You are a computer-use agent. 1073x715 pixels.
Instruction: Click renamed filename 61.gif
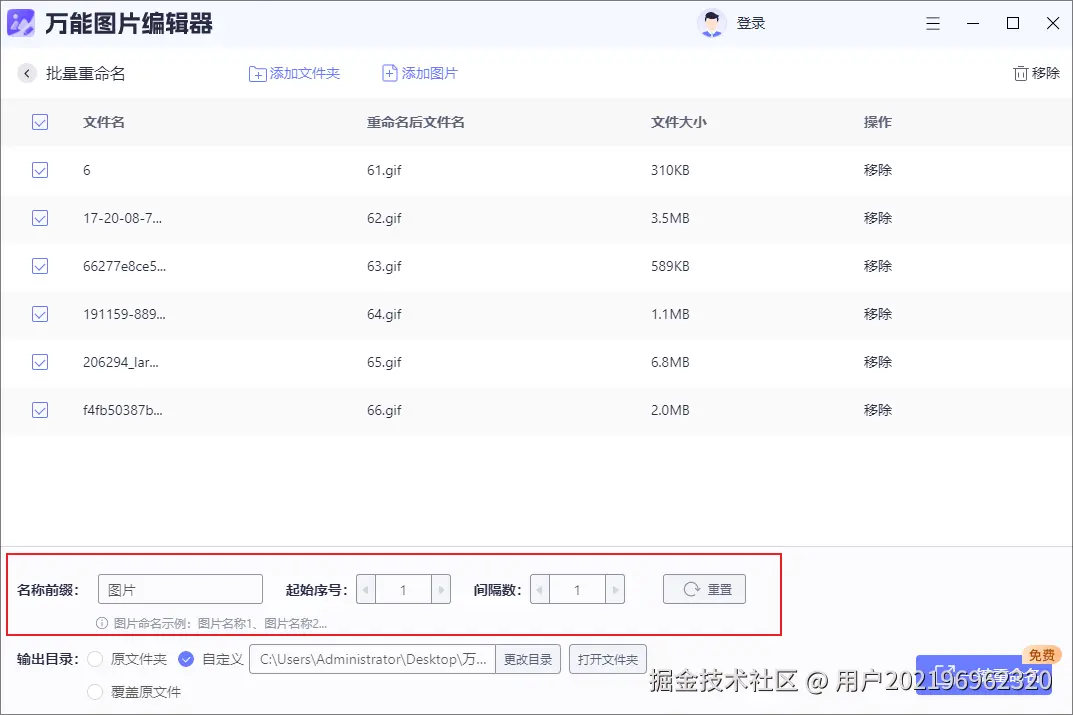384,170
